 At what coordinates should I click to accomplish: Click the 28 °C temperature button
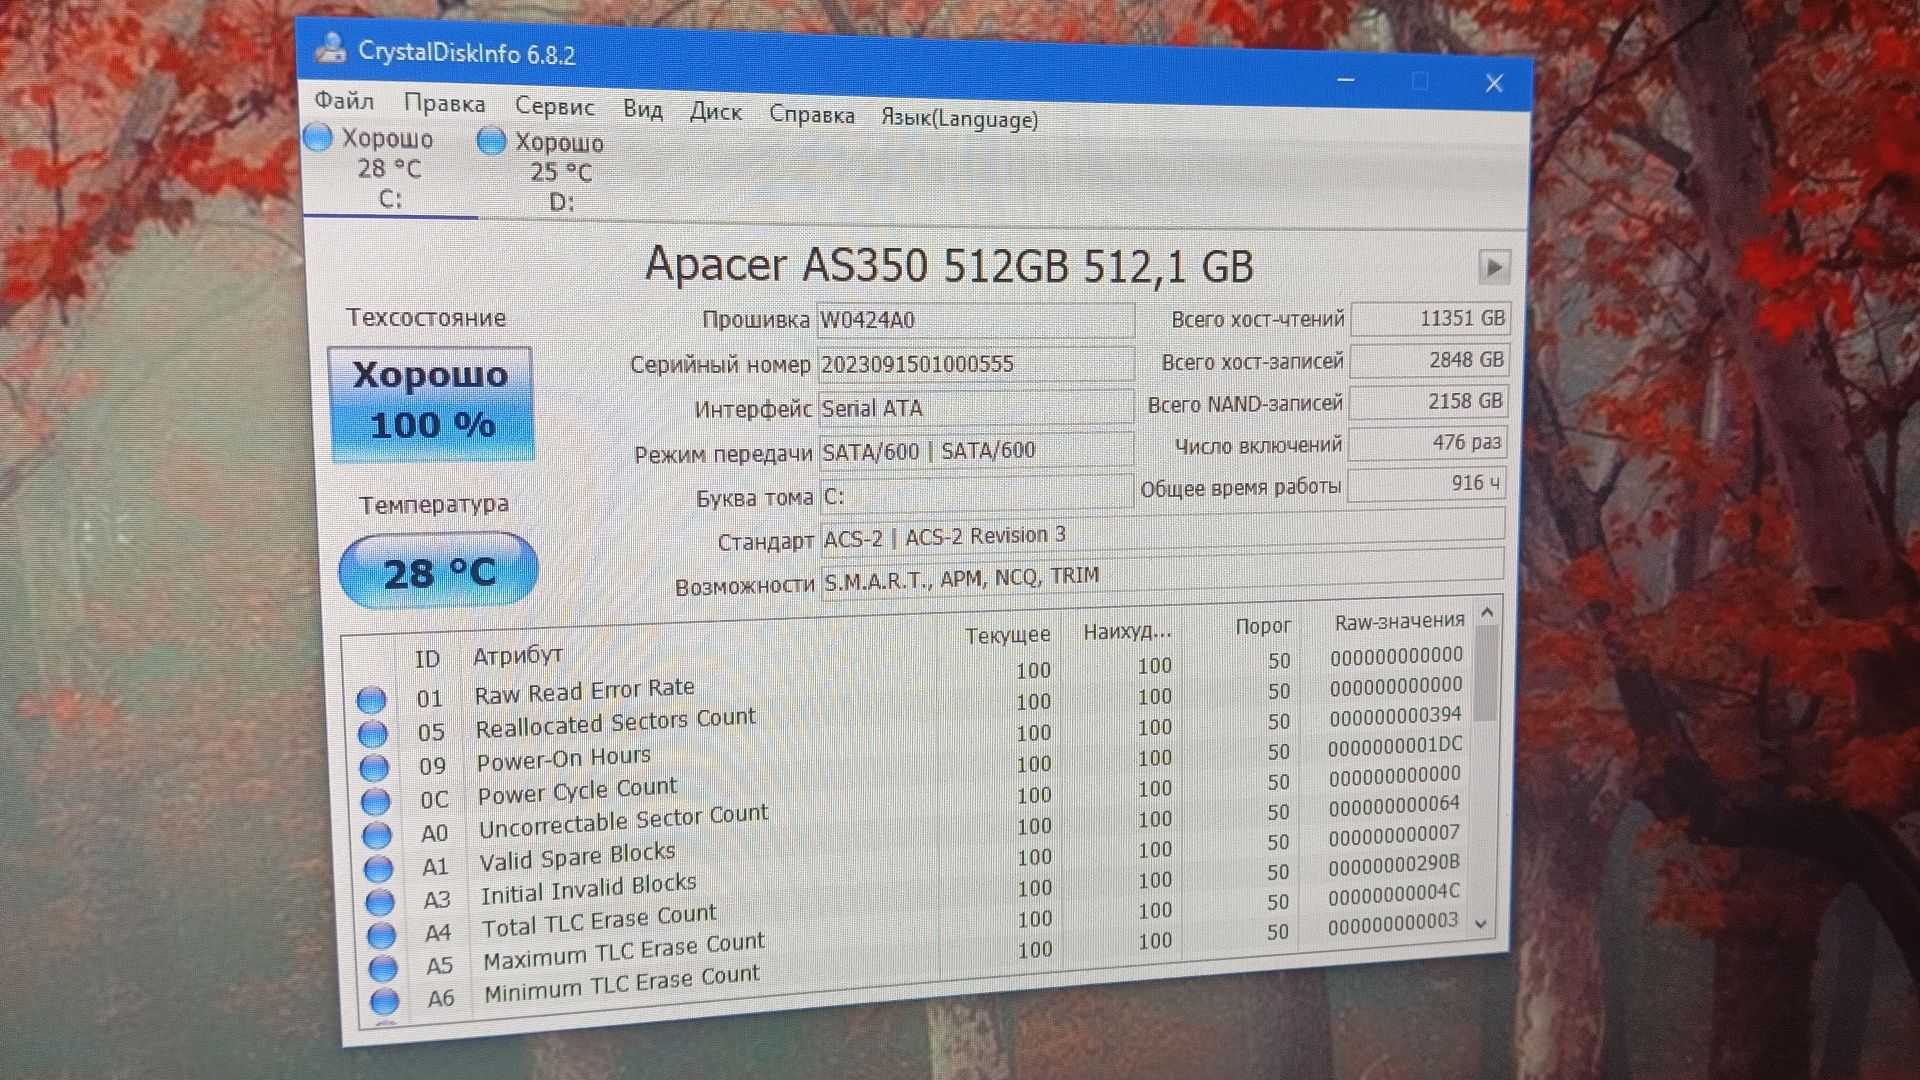pos(438,571)
